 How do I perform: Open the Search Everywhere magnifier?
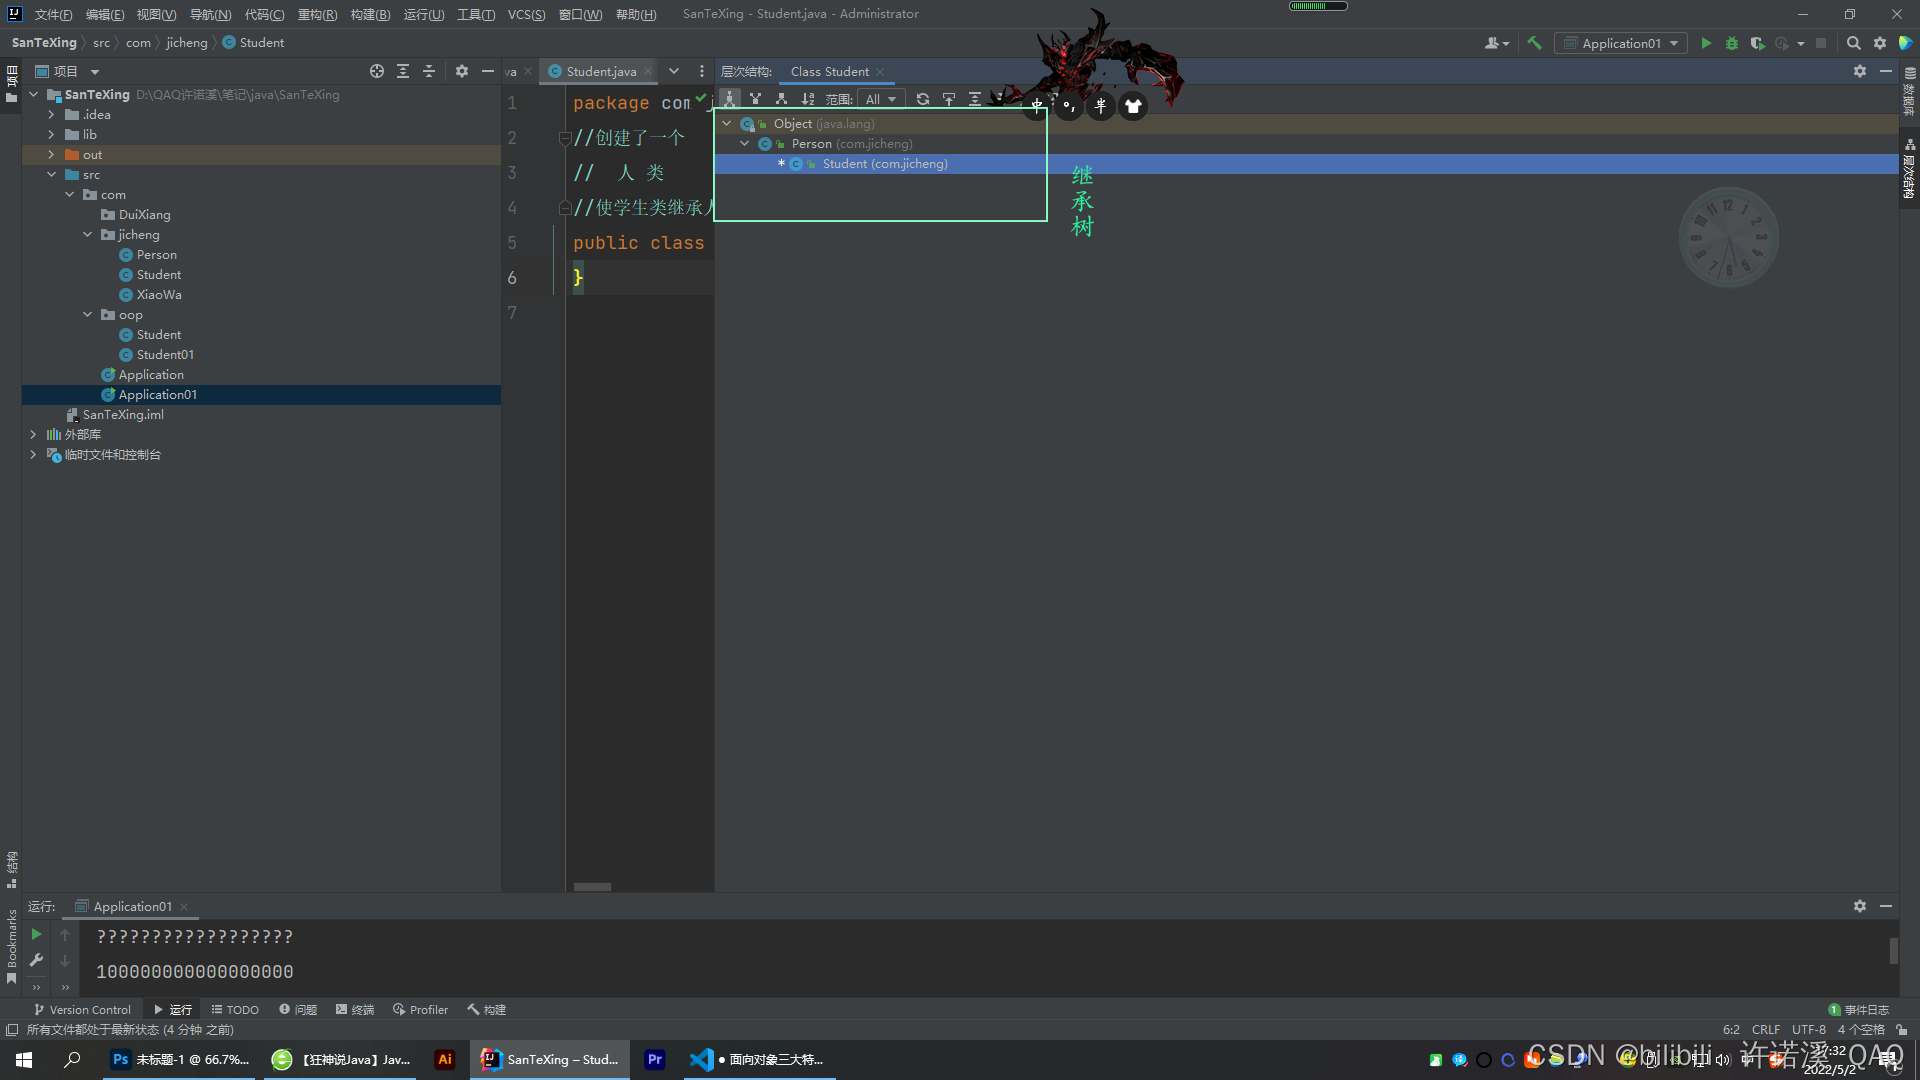[x=1853, y=43]
